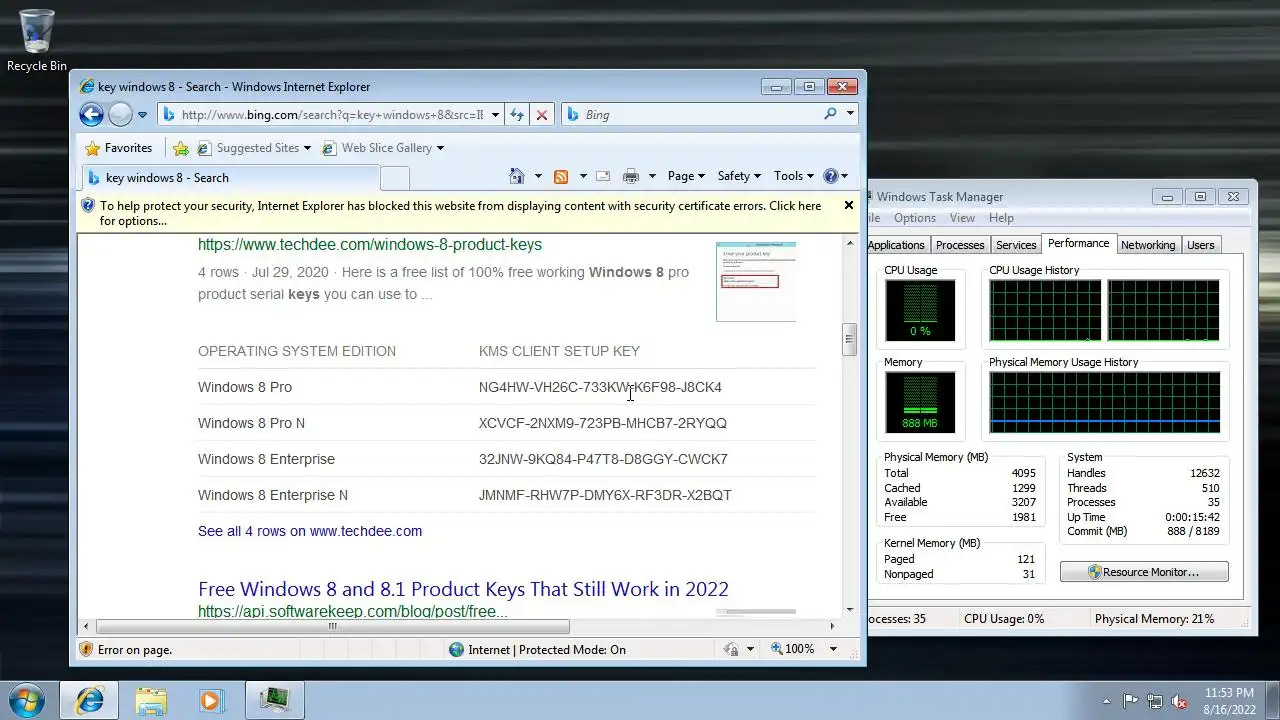
Task: Open the techdee.com windows-8-product-keys link
Action: pyautogui.click(x=370, y=244)
